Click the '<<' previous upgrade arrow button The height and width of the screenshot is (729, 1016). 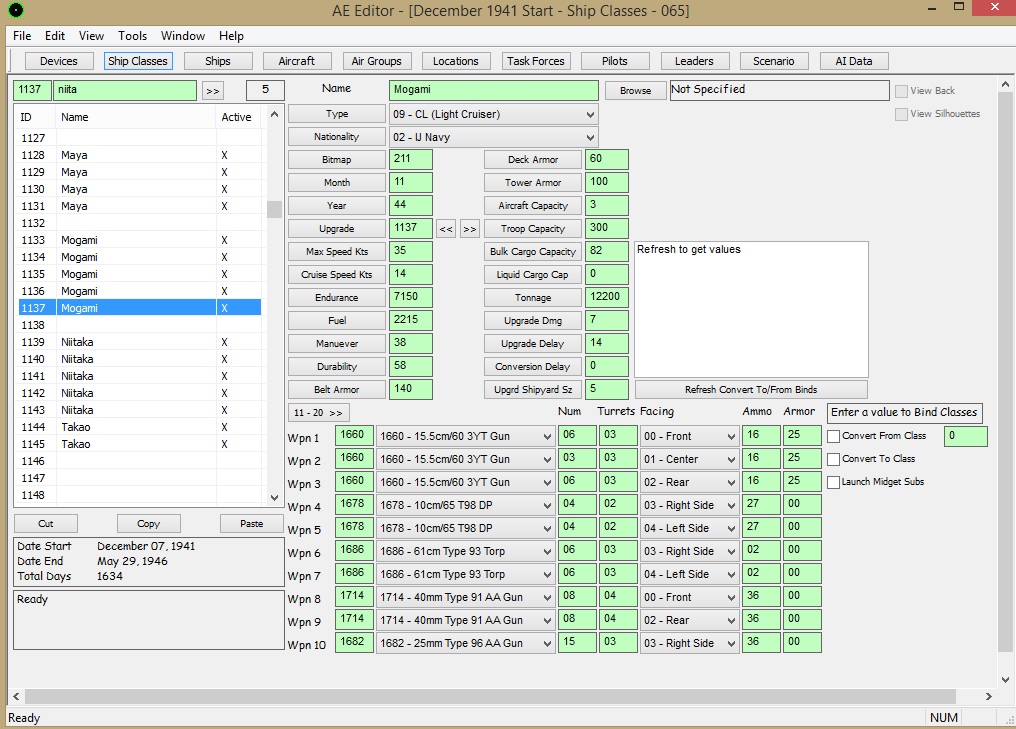pos(446,229)
